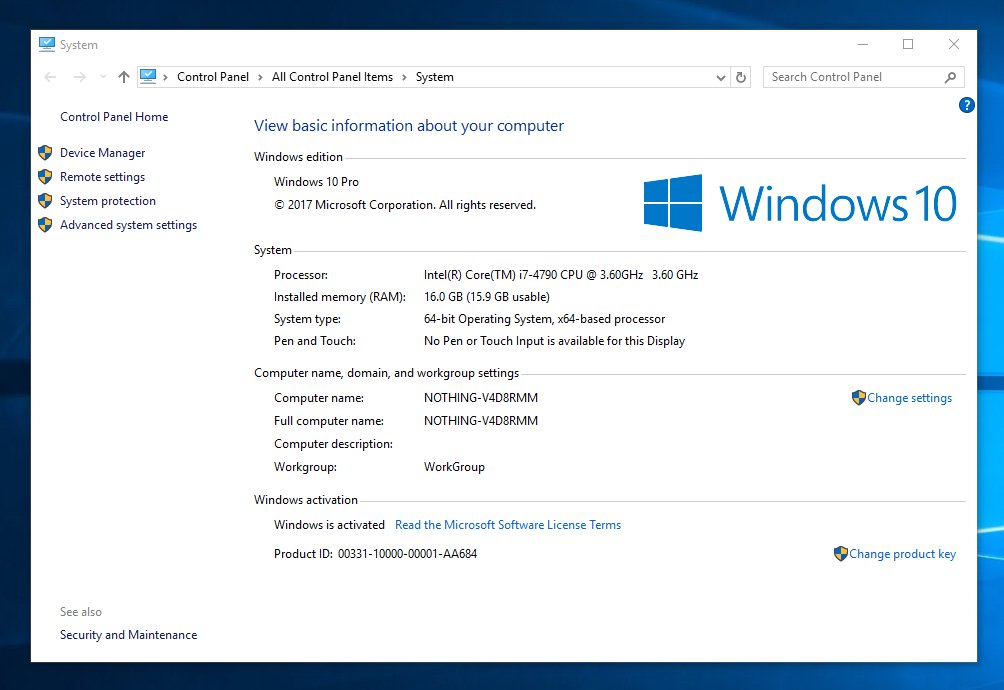Go up one level with the Up arrow
The height and width of the screenshot is (690, 1004).
(x=124, y=77)
